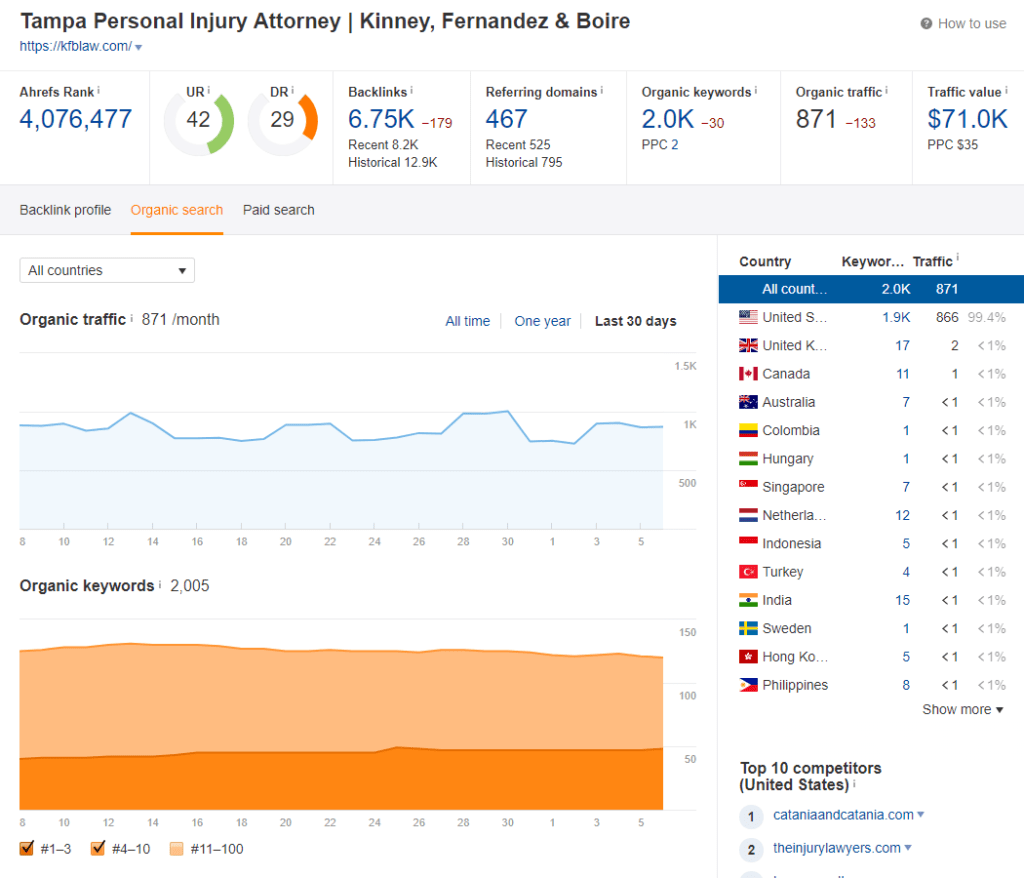Click the United Kingdom flag icon

(x=748, y=345)
